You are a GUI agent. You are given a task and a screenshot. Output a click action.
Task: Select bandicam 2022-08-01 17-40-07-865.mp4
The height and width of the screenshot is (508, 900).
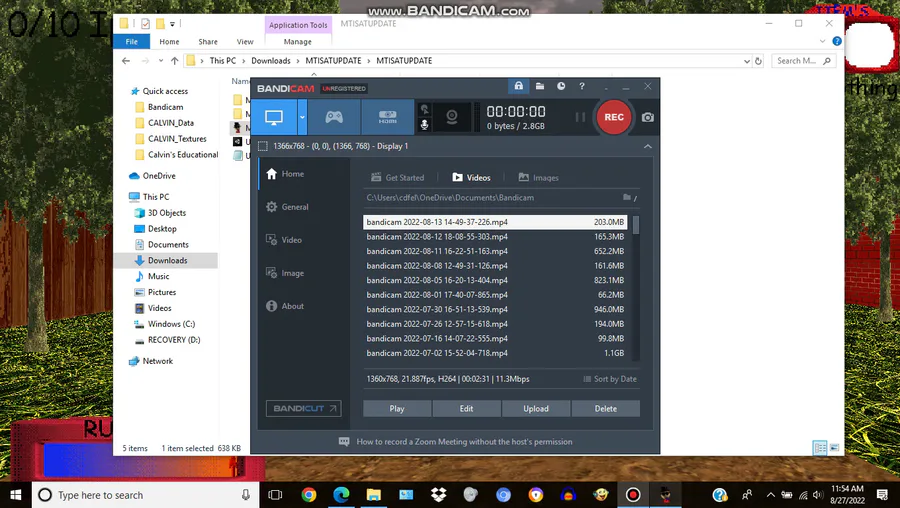(x=495, y=294)
